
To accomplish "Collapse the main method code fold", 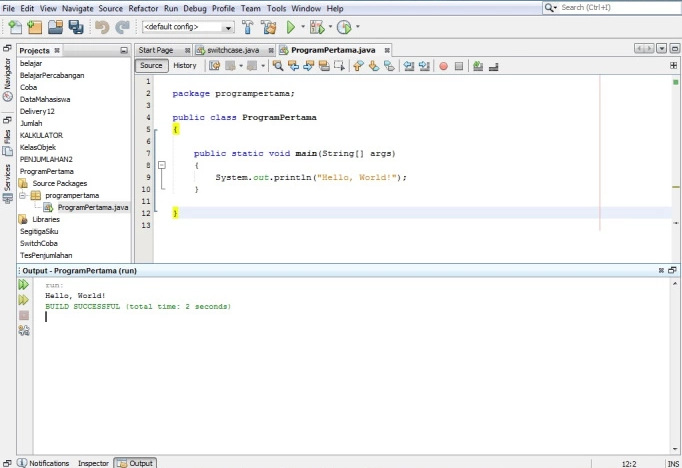I will coord(161,165).
